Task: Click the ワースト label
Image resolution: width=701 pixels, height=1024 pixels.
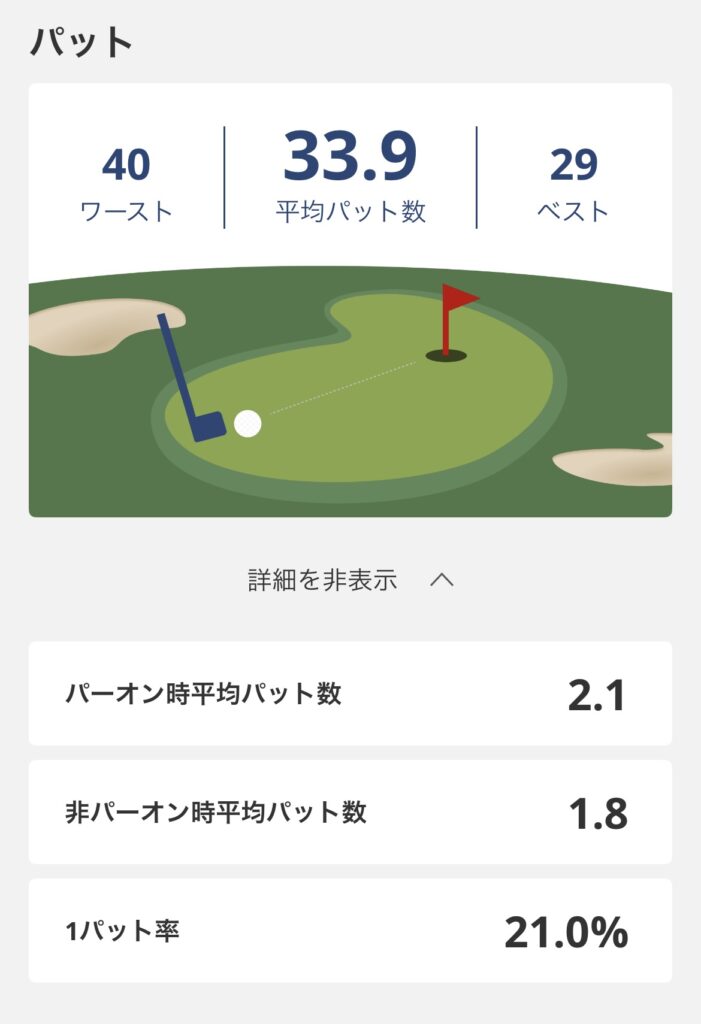Action: (126, 211)
